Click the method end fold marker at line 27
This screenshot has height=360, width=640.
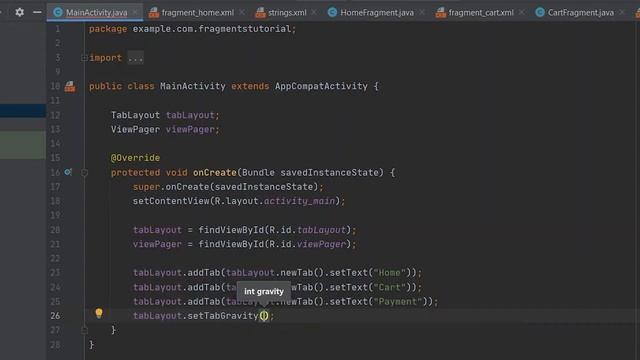(84, 330)
